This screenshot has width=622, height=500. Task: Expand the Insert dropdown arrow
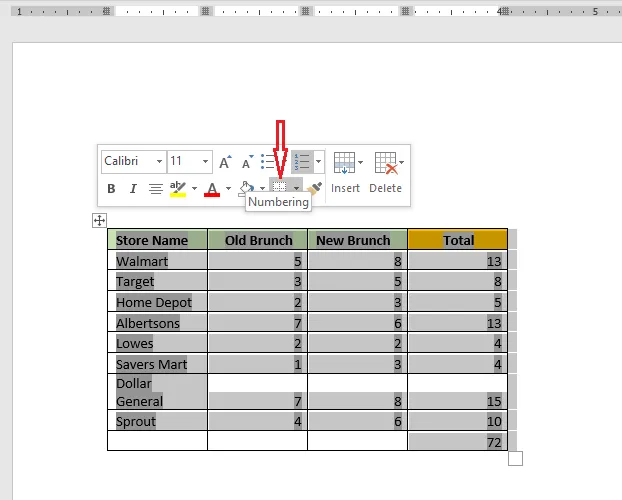360,162
